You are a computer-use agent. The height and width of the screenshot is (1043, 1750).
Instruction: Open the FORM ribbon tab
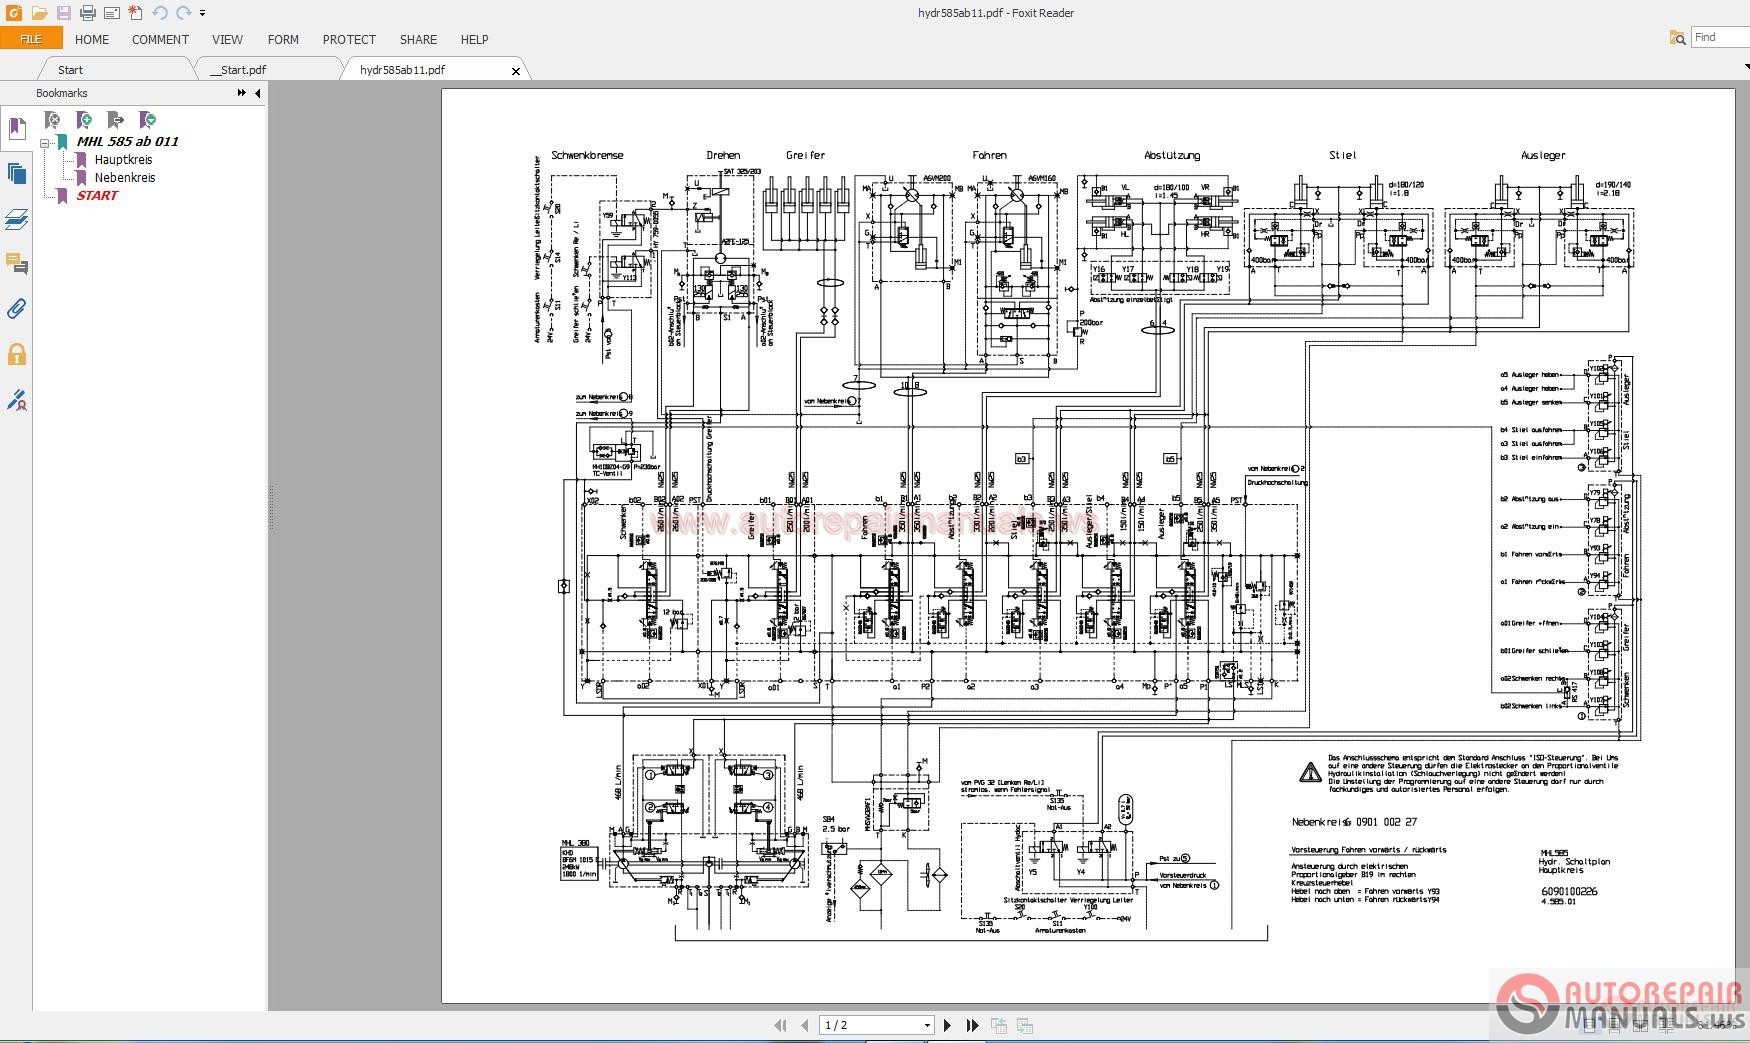click(283, 40)
